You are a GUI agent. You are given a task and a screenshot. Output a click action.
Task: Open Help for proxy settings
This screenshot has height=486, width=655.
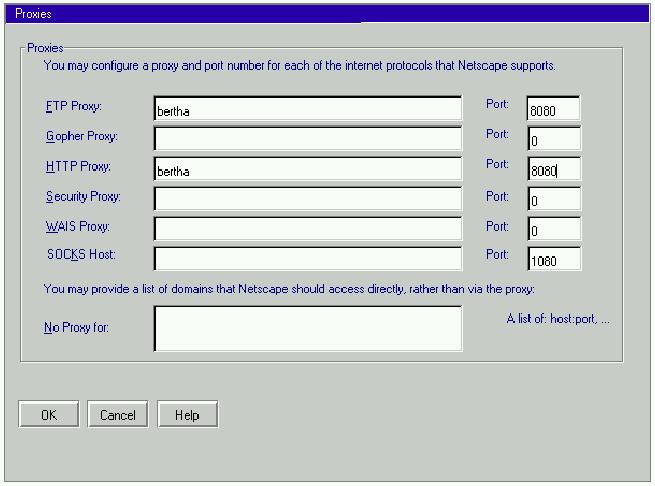(x=186, y=415)
